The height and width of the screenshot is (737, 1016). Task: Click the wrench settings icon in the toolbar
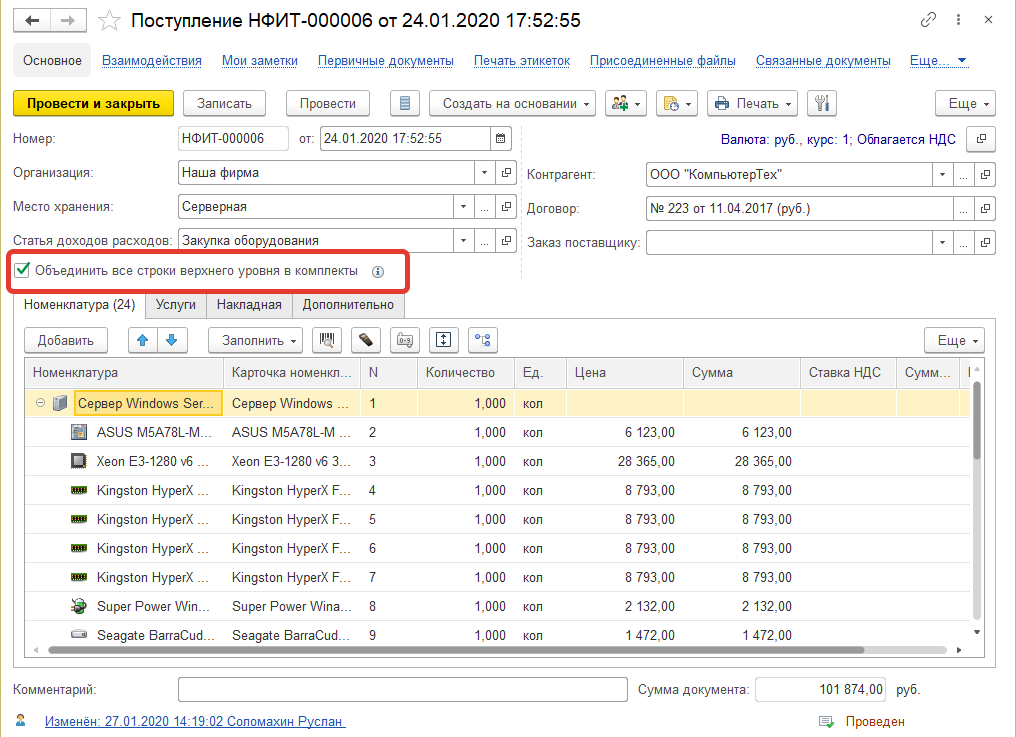[821, 103]
